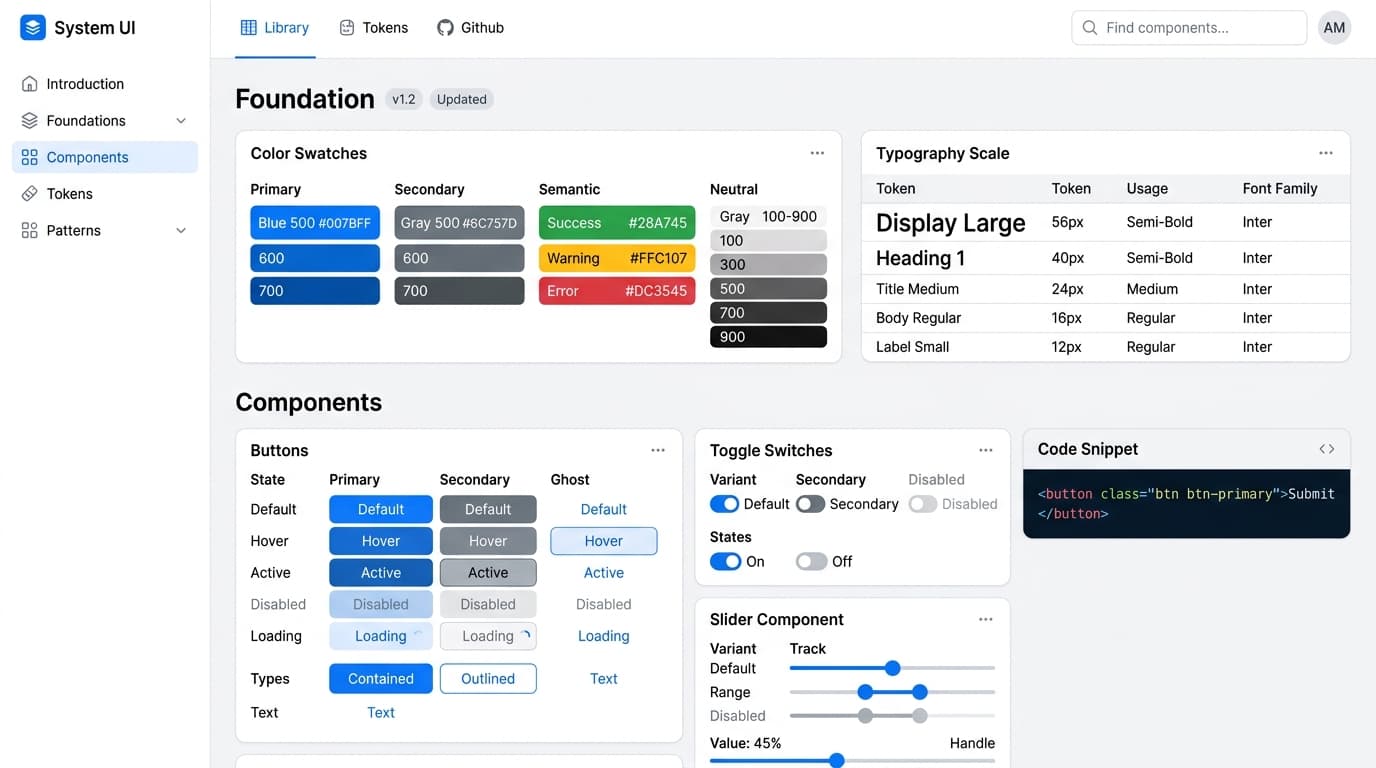Click the Contained type button
The image size is (1376, 768).
click(x=381, y=679)
